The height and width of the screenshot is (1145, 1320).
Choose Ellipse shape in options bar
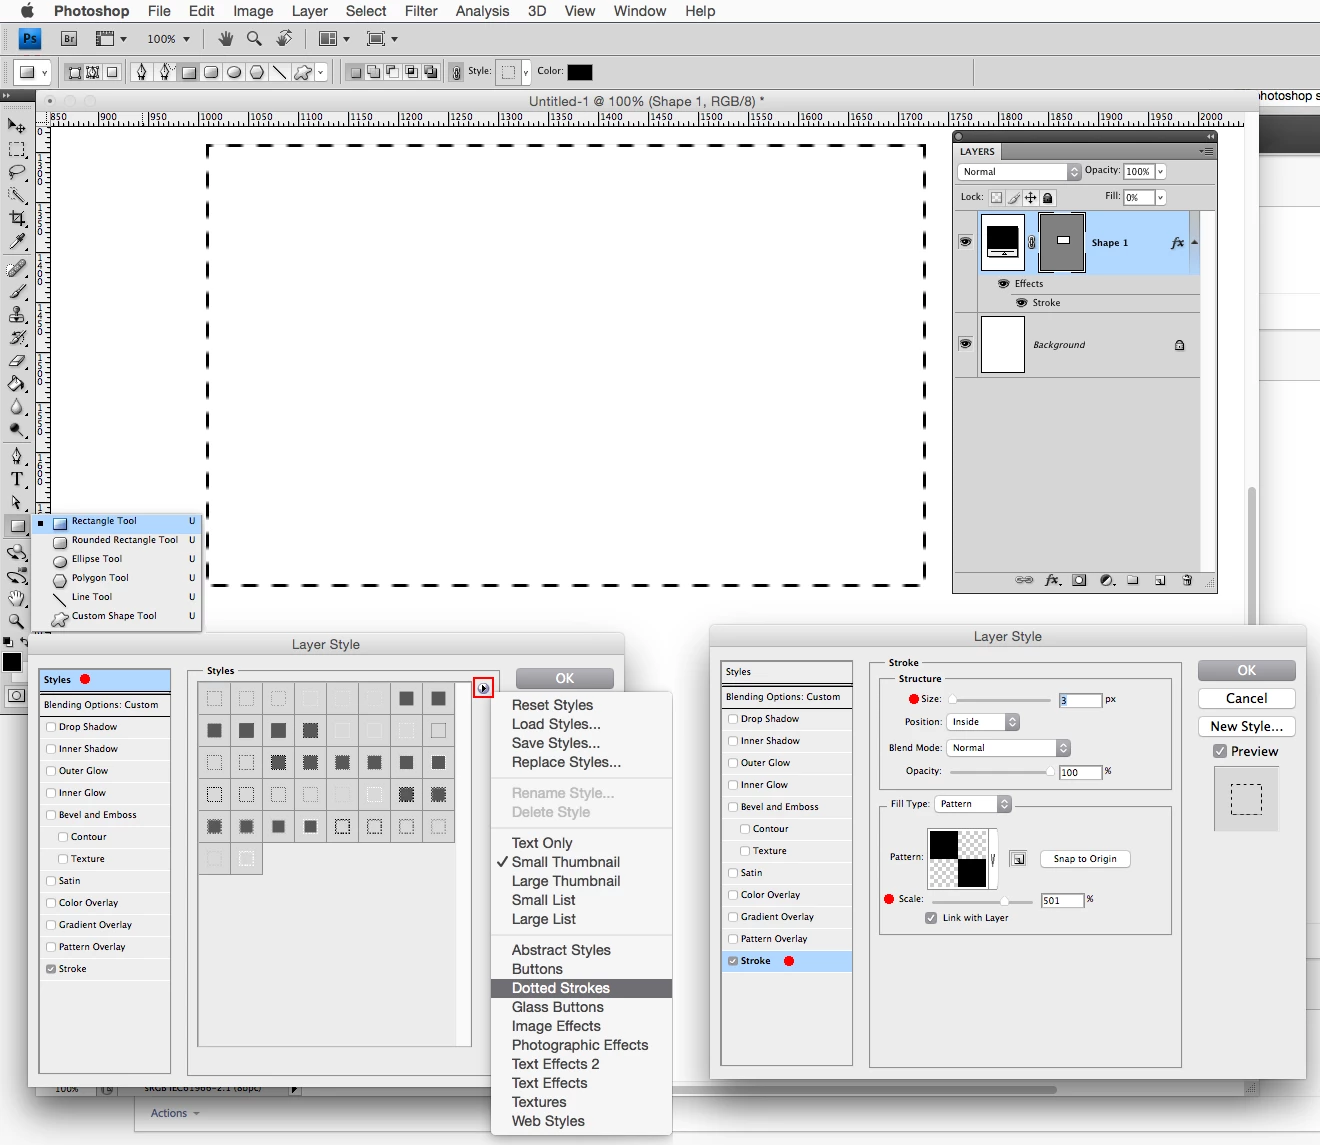point(234,72)
